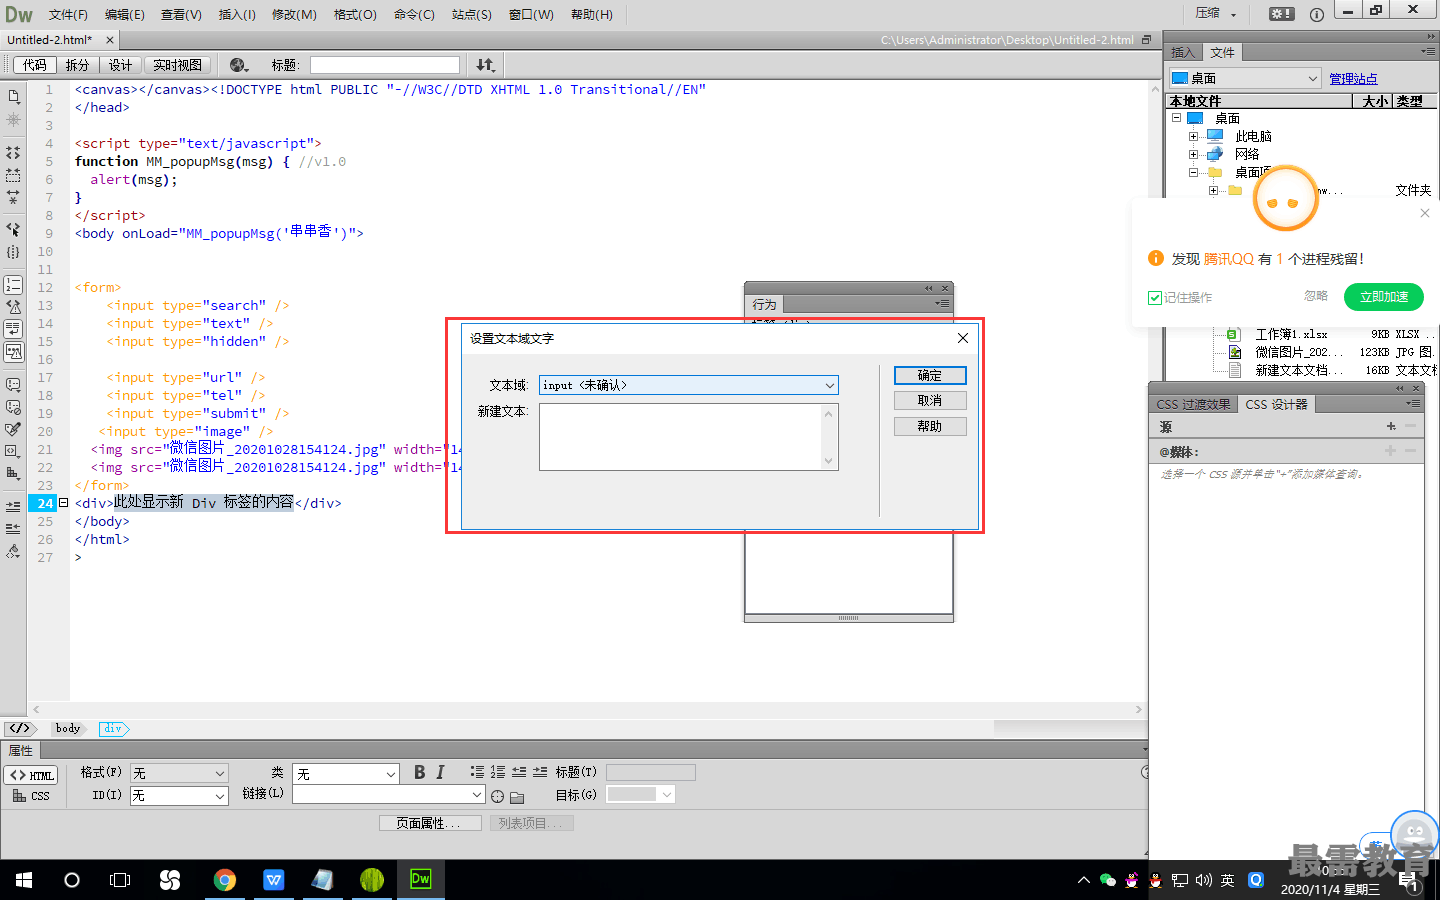Viewport: 1440px width, 900px height.
Task: Click the collapse full tag icon
Action: 13,153
